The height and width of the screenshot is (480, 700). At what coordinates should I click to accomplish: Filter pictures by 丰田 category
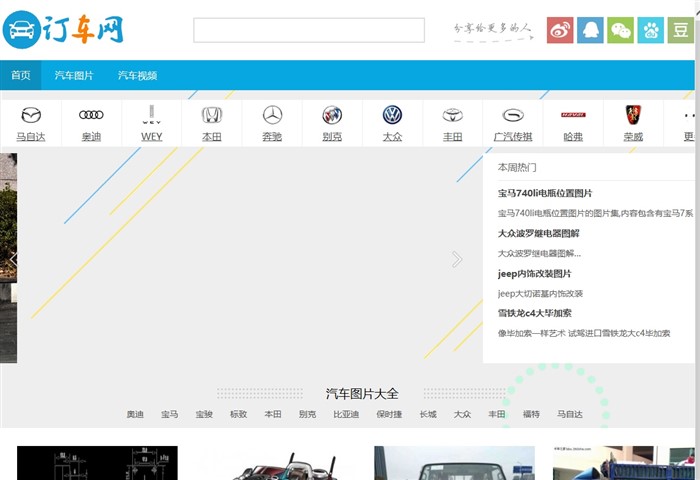[x=496, y=414]
